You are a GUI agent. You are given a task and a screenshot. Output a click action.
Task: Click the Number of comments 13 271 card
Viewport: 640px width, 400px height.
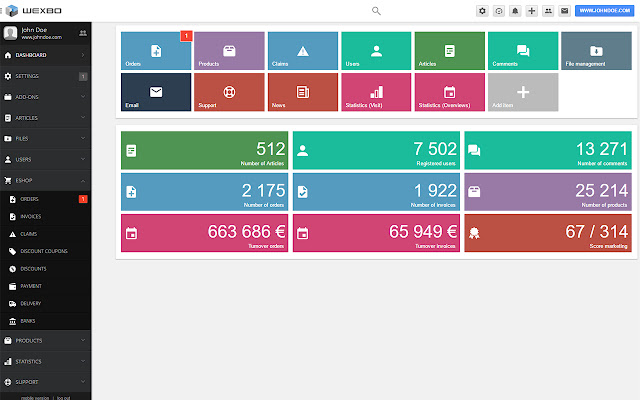point(548,150)
